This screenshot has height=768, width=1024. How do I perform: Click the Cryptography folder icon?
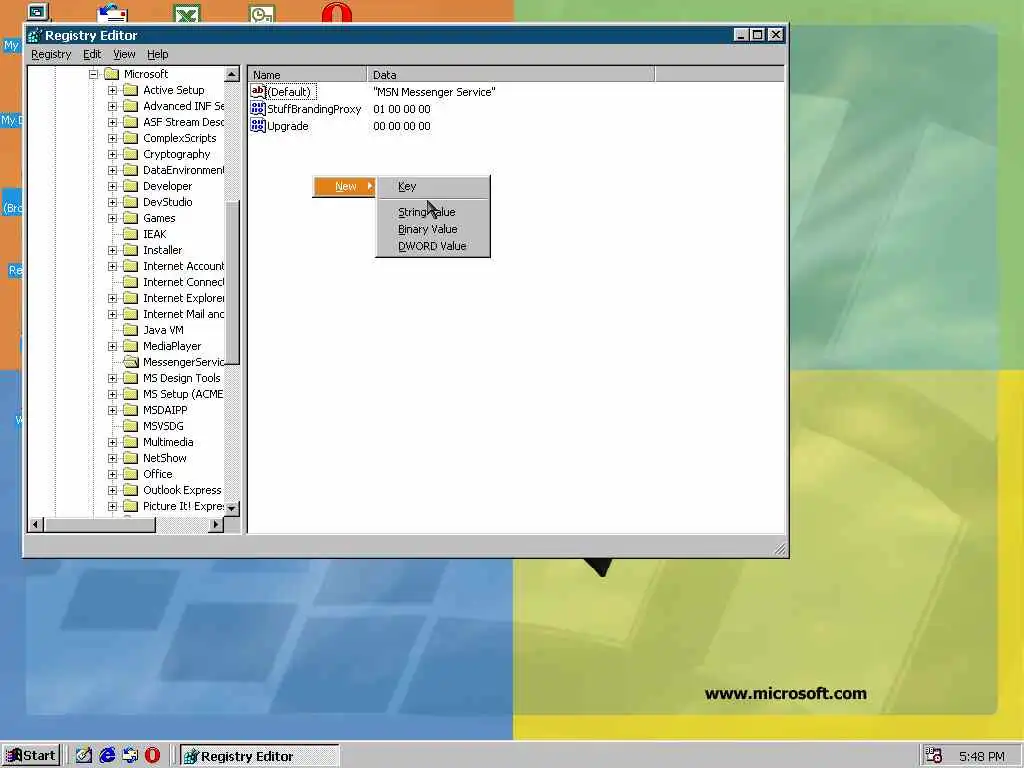[x=131, y=154]
